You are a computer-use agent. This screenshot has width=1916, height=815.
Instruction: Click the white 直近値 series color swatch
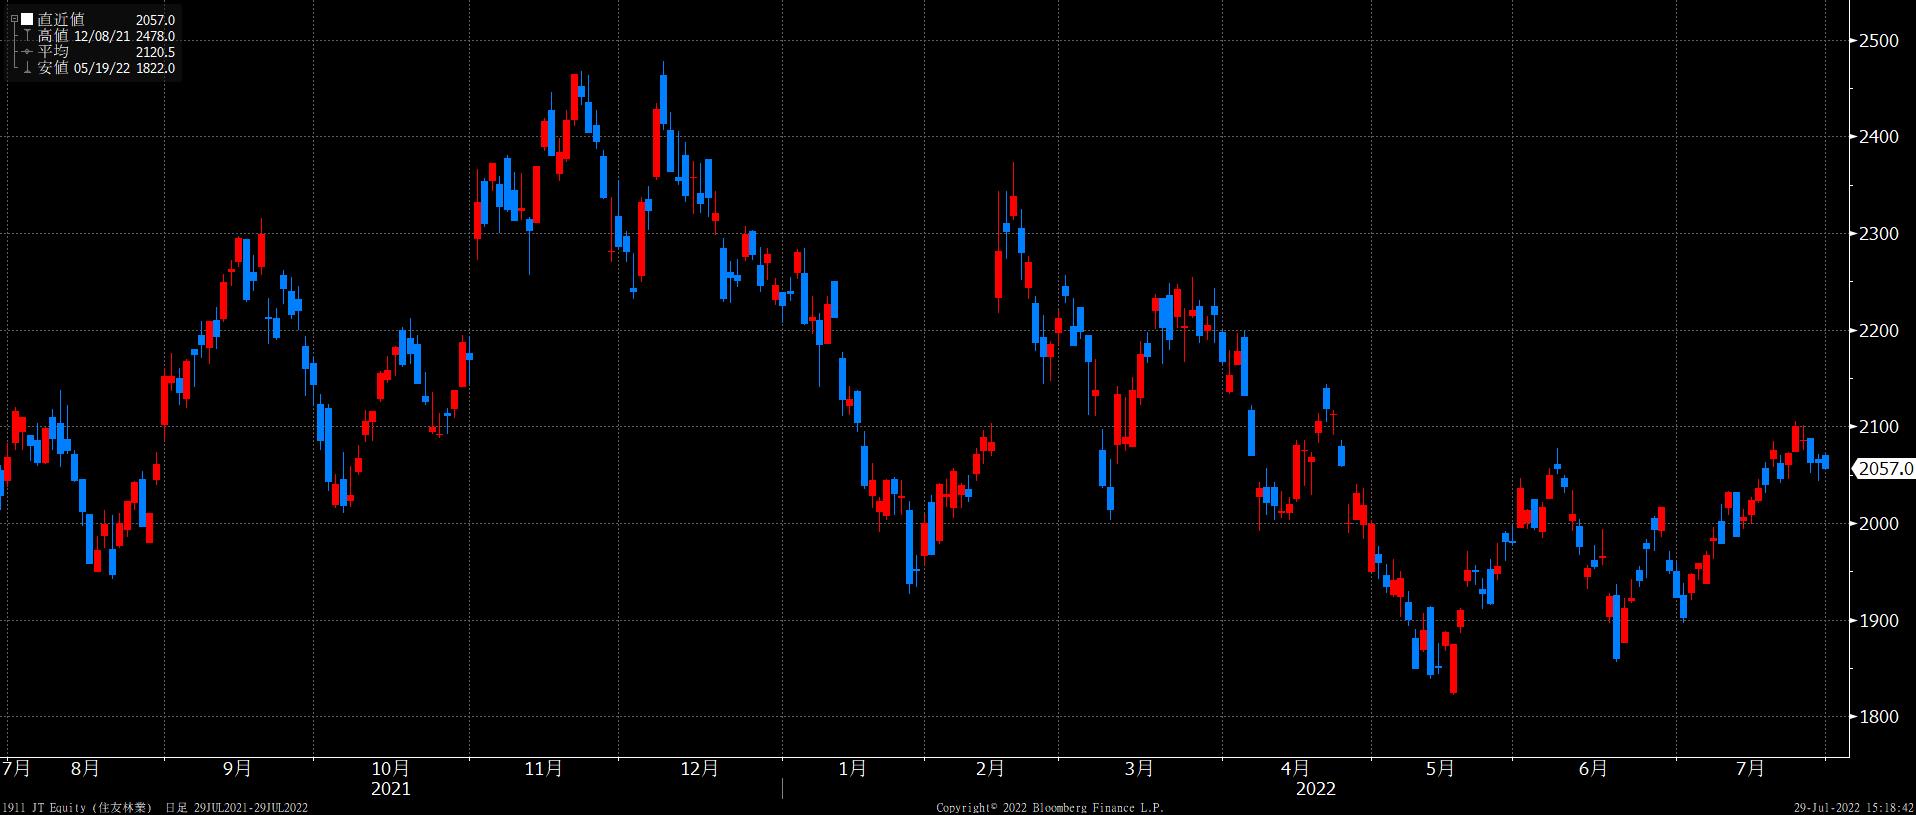pos(27,20)
